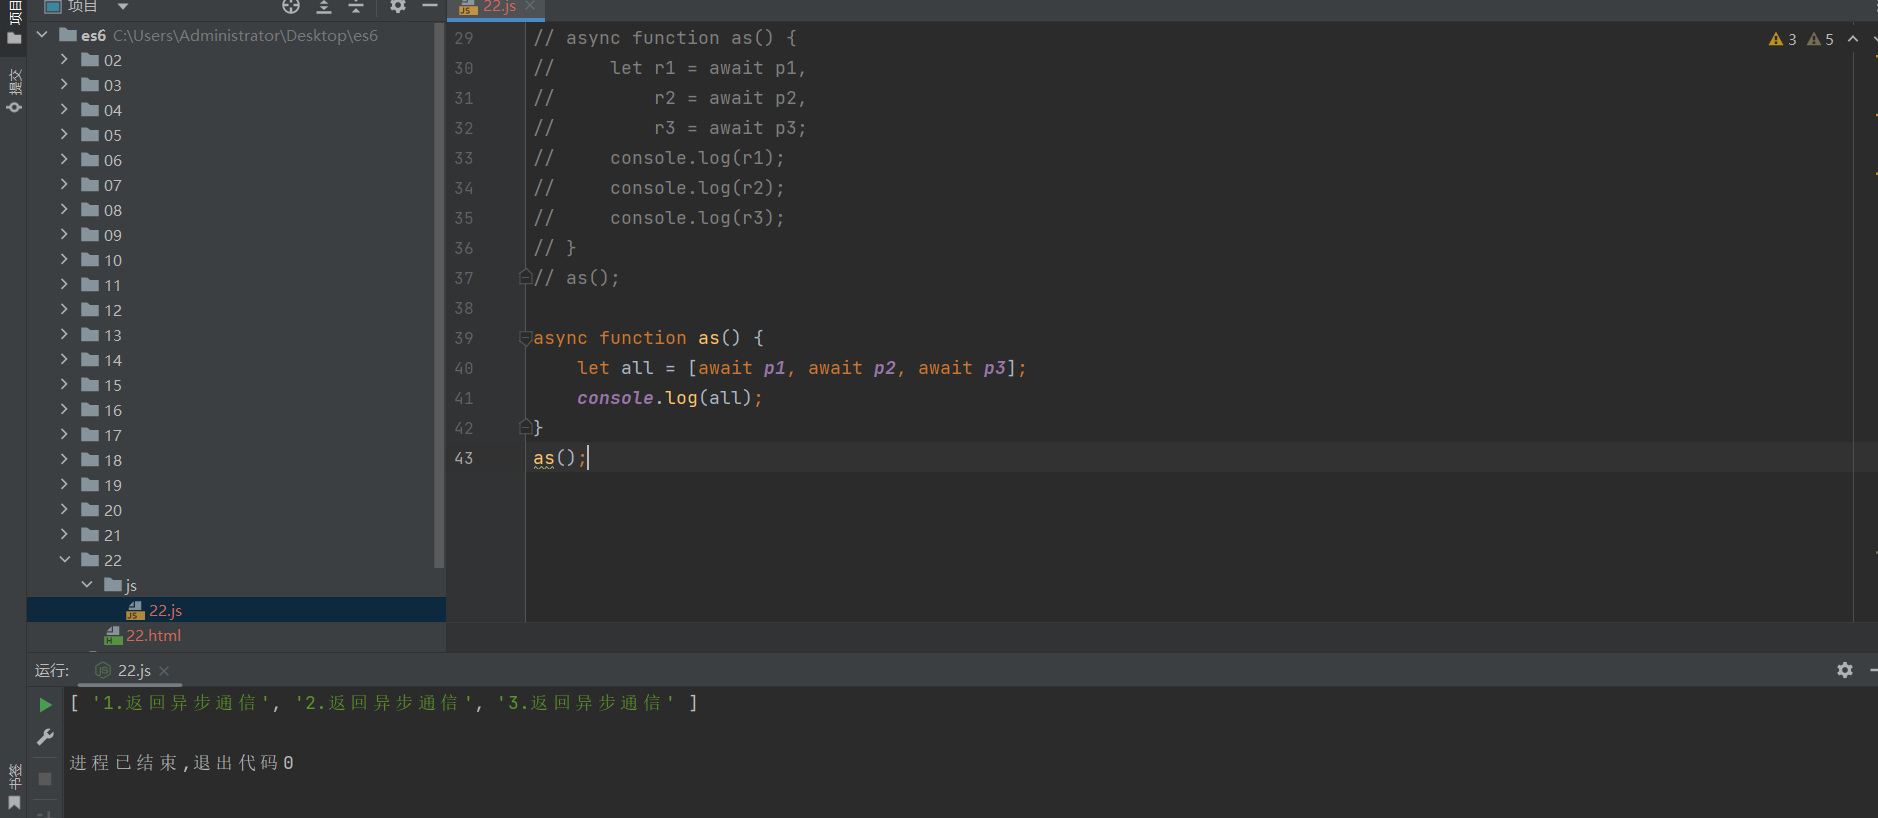Select folder 15 in project tree

point(112,385)
